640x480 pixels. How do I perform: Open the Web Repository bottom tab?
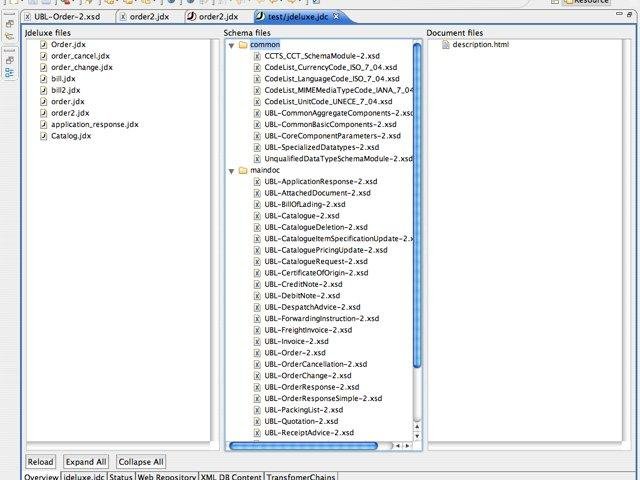(167, 476)
